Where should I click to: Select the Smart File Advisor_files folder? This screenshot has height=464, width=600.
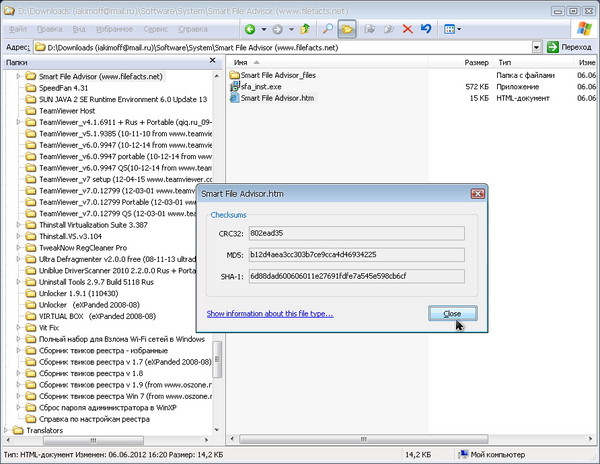[273, 75]
